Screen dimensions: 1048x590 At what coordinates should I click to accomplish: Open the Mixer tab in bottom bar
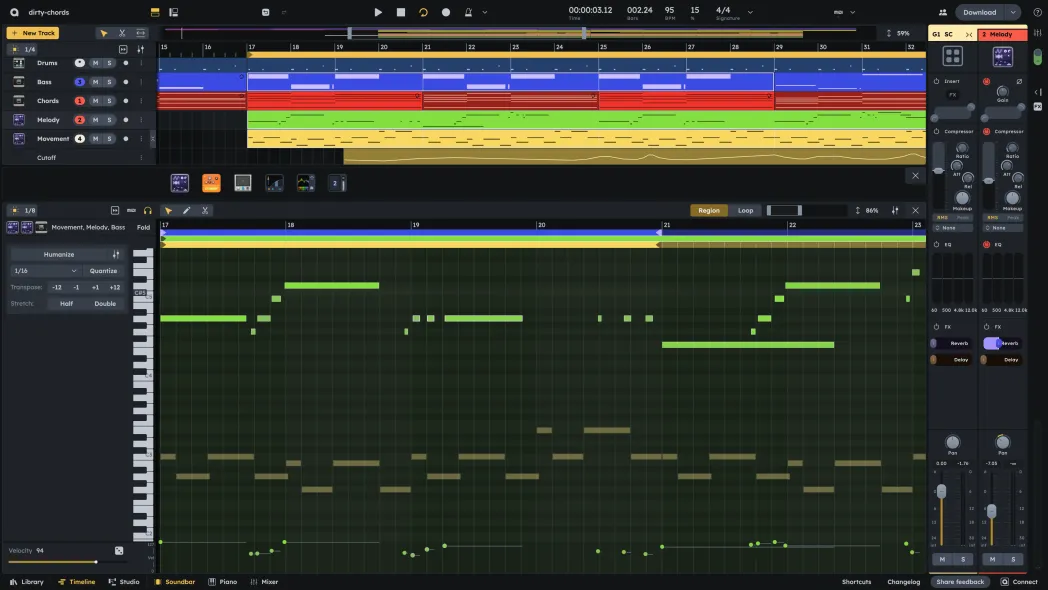pyautogui.click(x=264, y=582)
